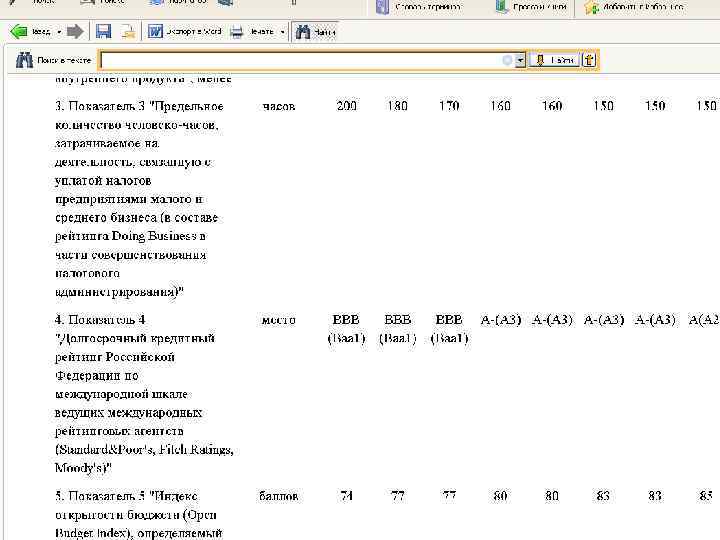Screen dimensions: 720x540
Task: Click the printer icon
Action: (236, 32)
